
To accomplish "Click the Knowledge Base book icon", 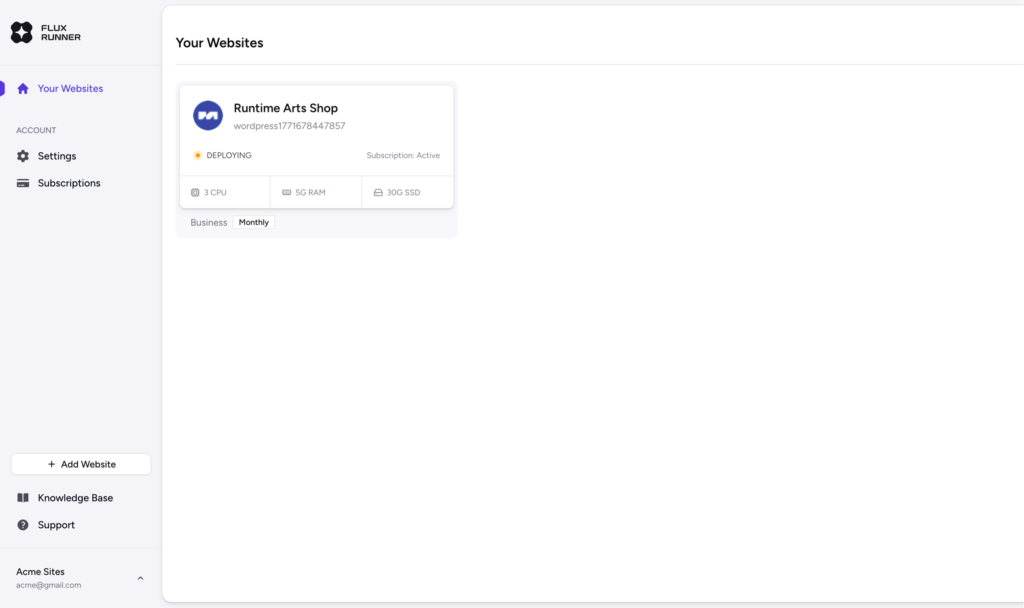I will pyautogui.click(x=23, y=498).
